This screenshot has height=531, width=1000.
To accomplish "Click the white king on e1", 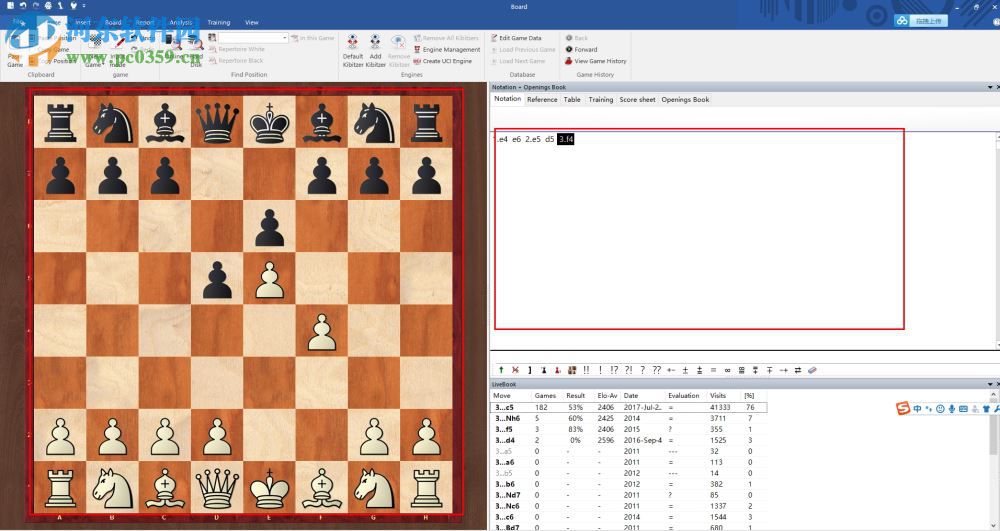I will 269,488.
